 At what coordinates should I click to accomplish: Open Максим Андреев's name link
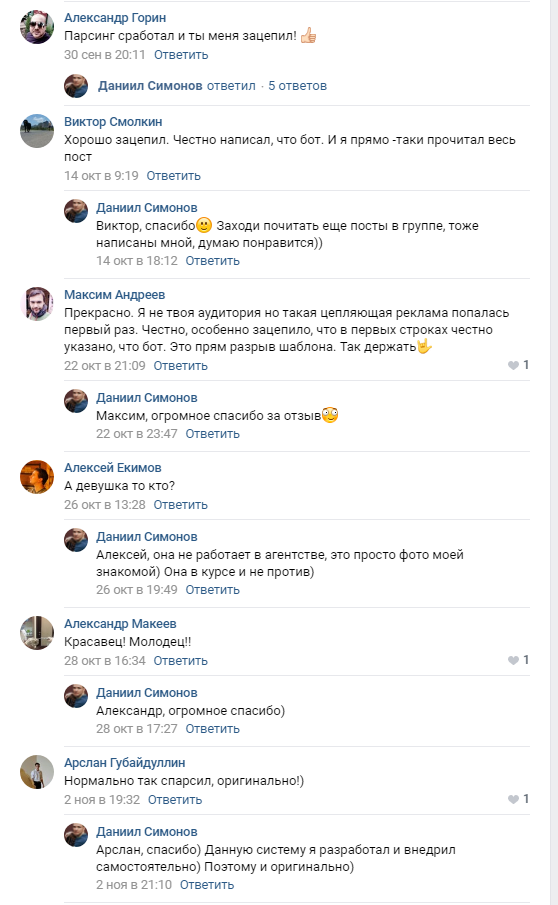click(x=114, y=295)
